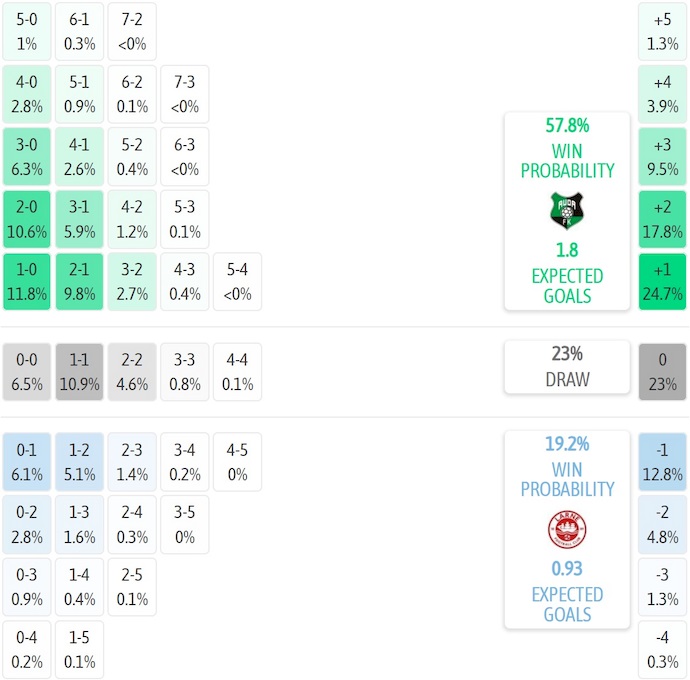Pick the 0-0 scoreline tile
This screenshot has height=680, width=690.
pos(27,372)
